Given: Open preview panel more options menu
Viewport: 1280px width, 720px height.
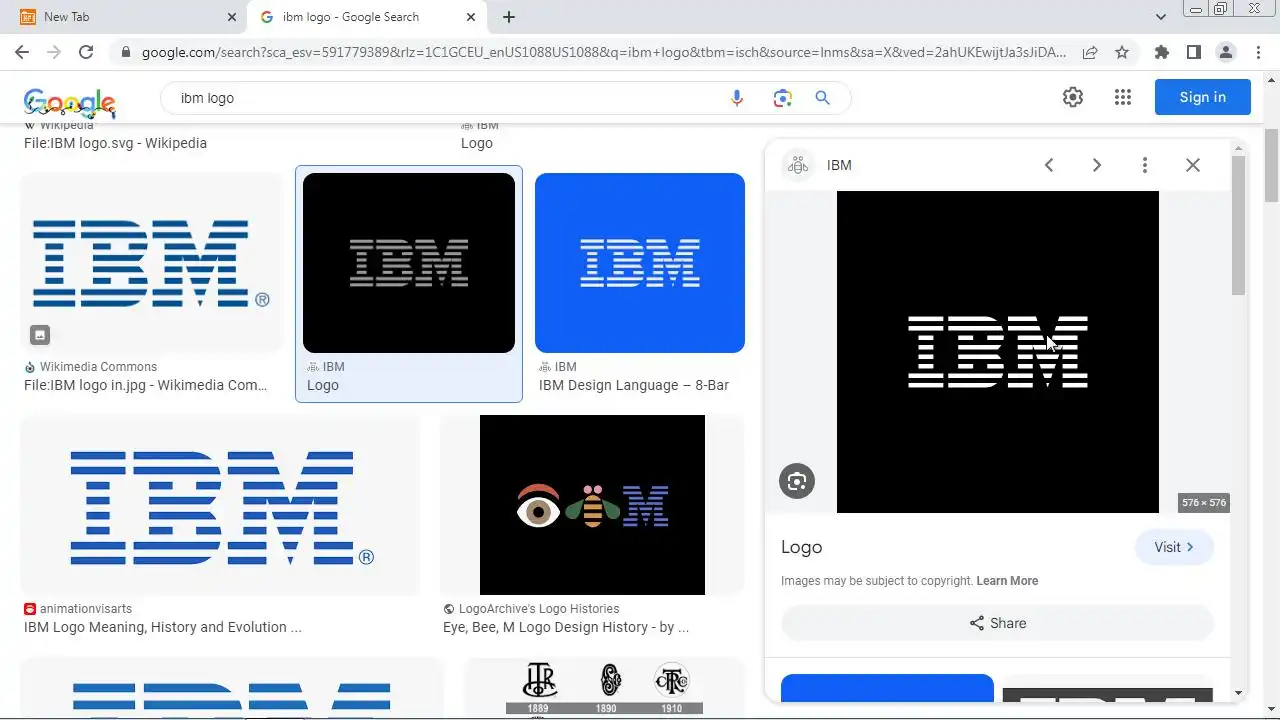Looking at the screenshot, I should coord(1145,165).
